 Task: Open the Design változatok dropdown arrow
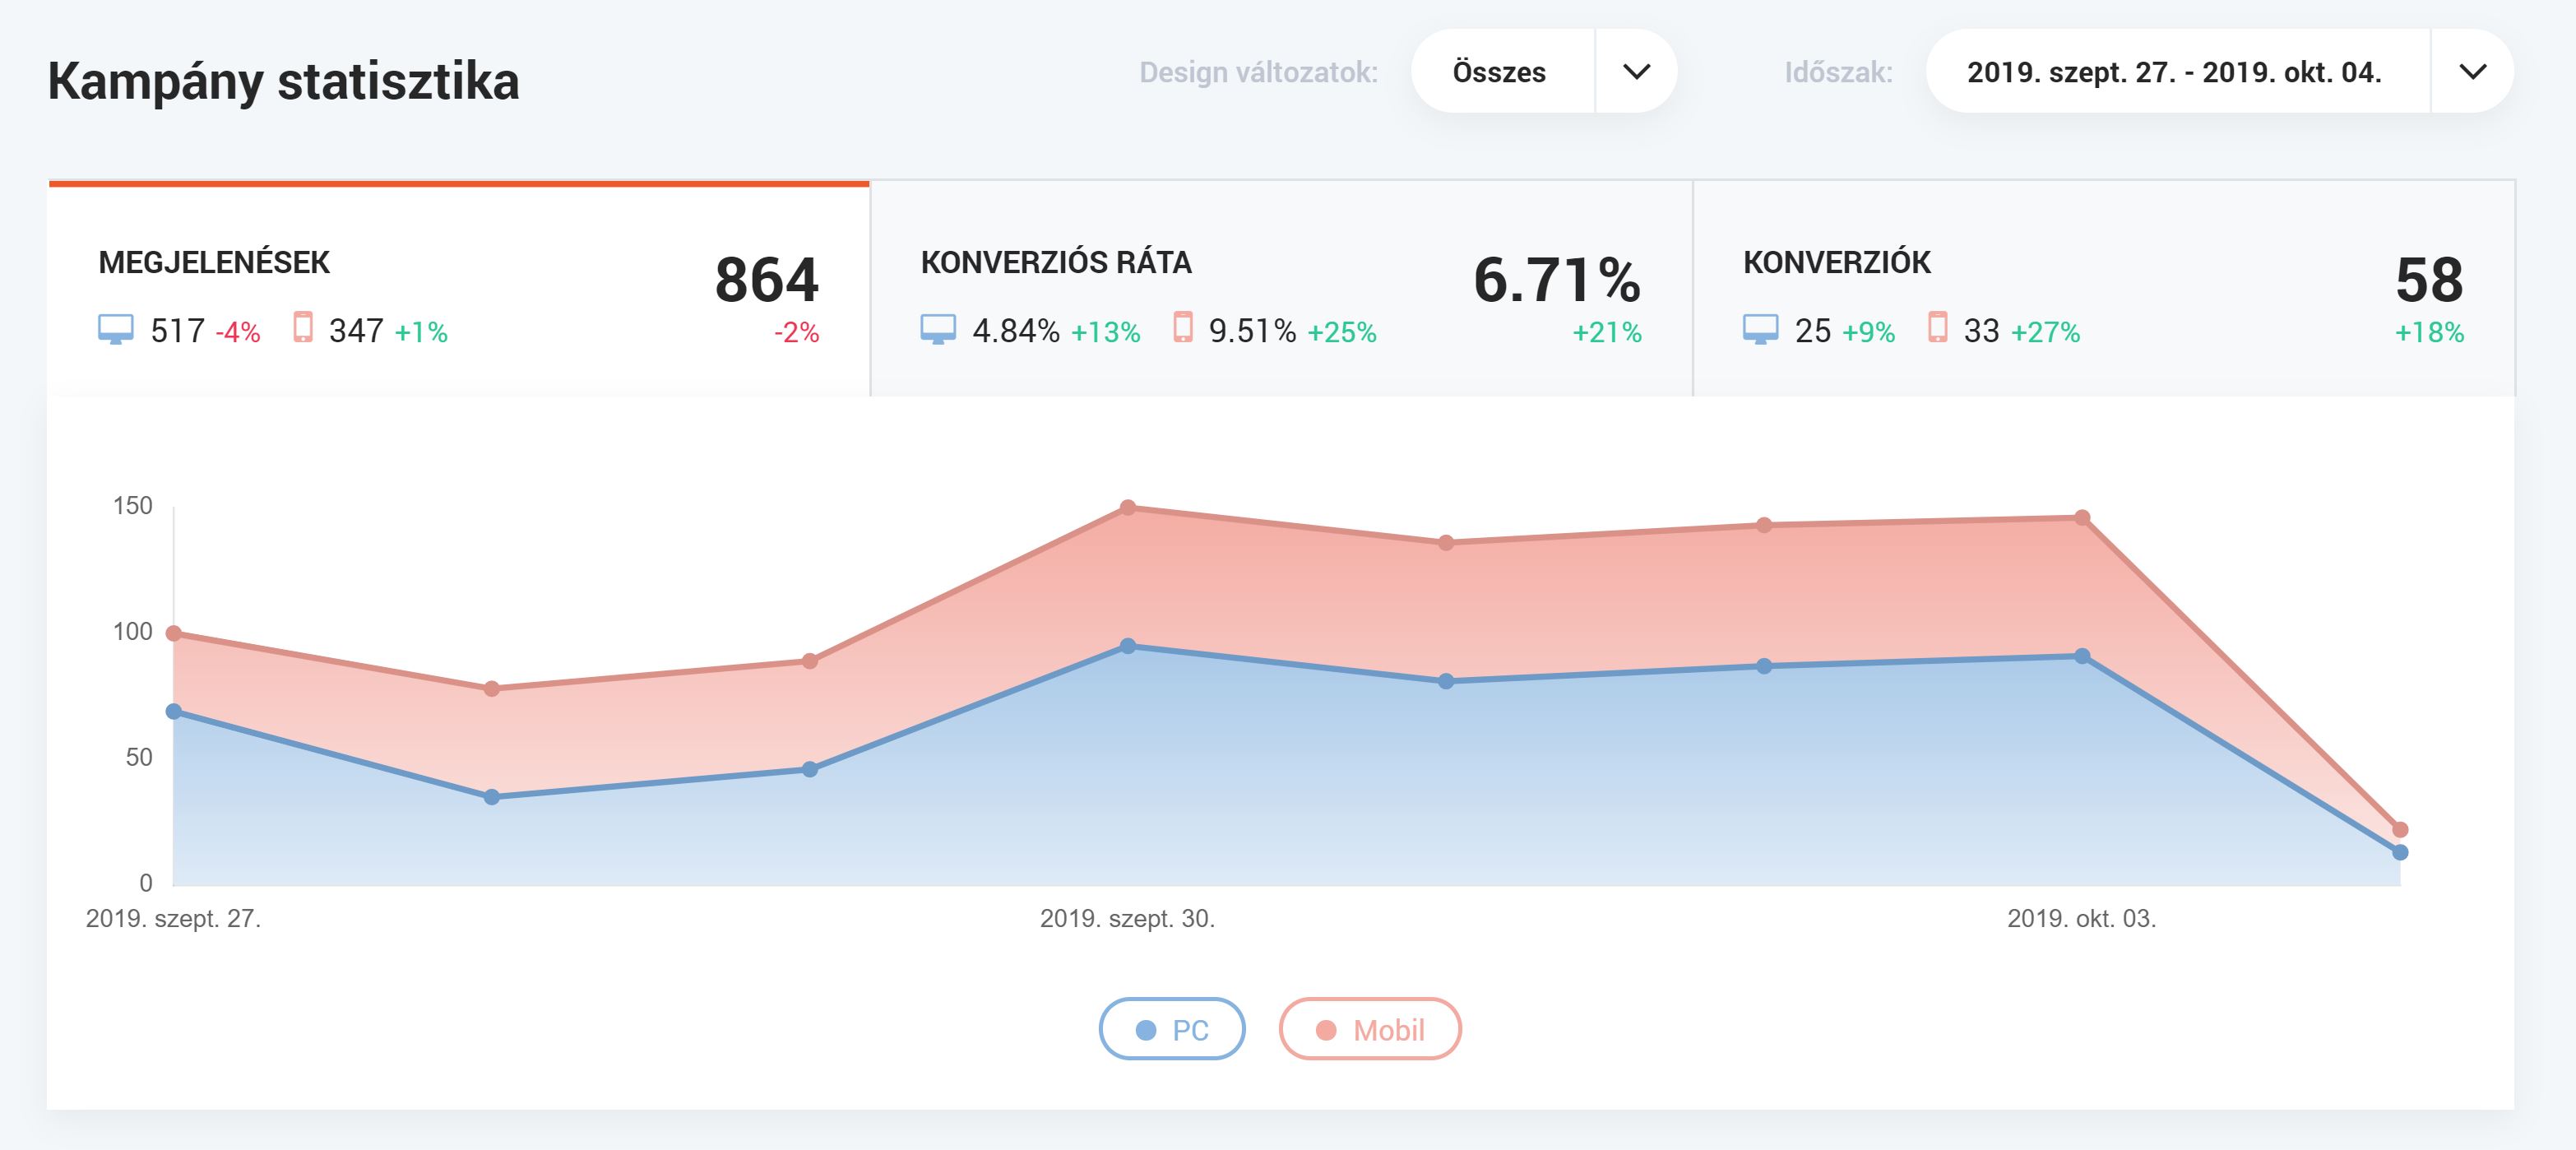pos(1636,71)
